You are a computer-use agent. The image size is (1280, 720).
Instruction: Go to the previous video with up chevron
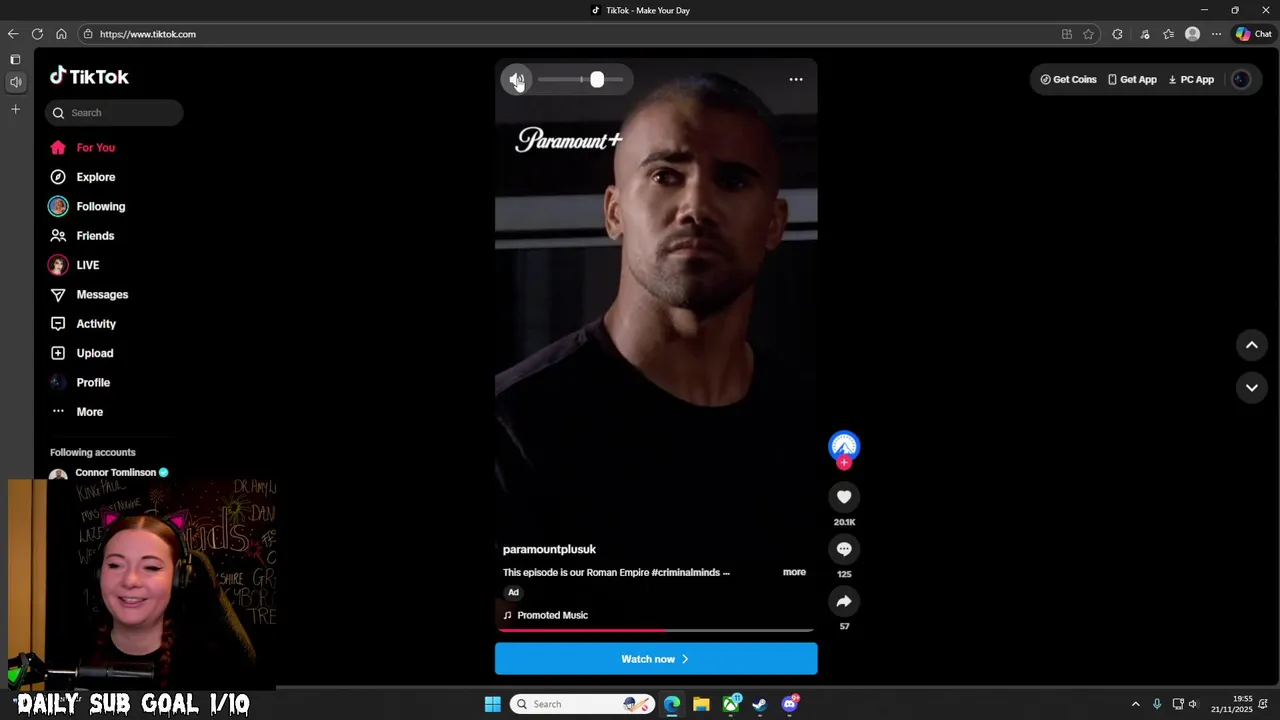pyautogui.click(x=1251, y=345)
